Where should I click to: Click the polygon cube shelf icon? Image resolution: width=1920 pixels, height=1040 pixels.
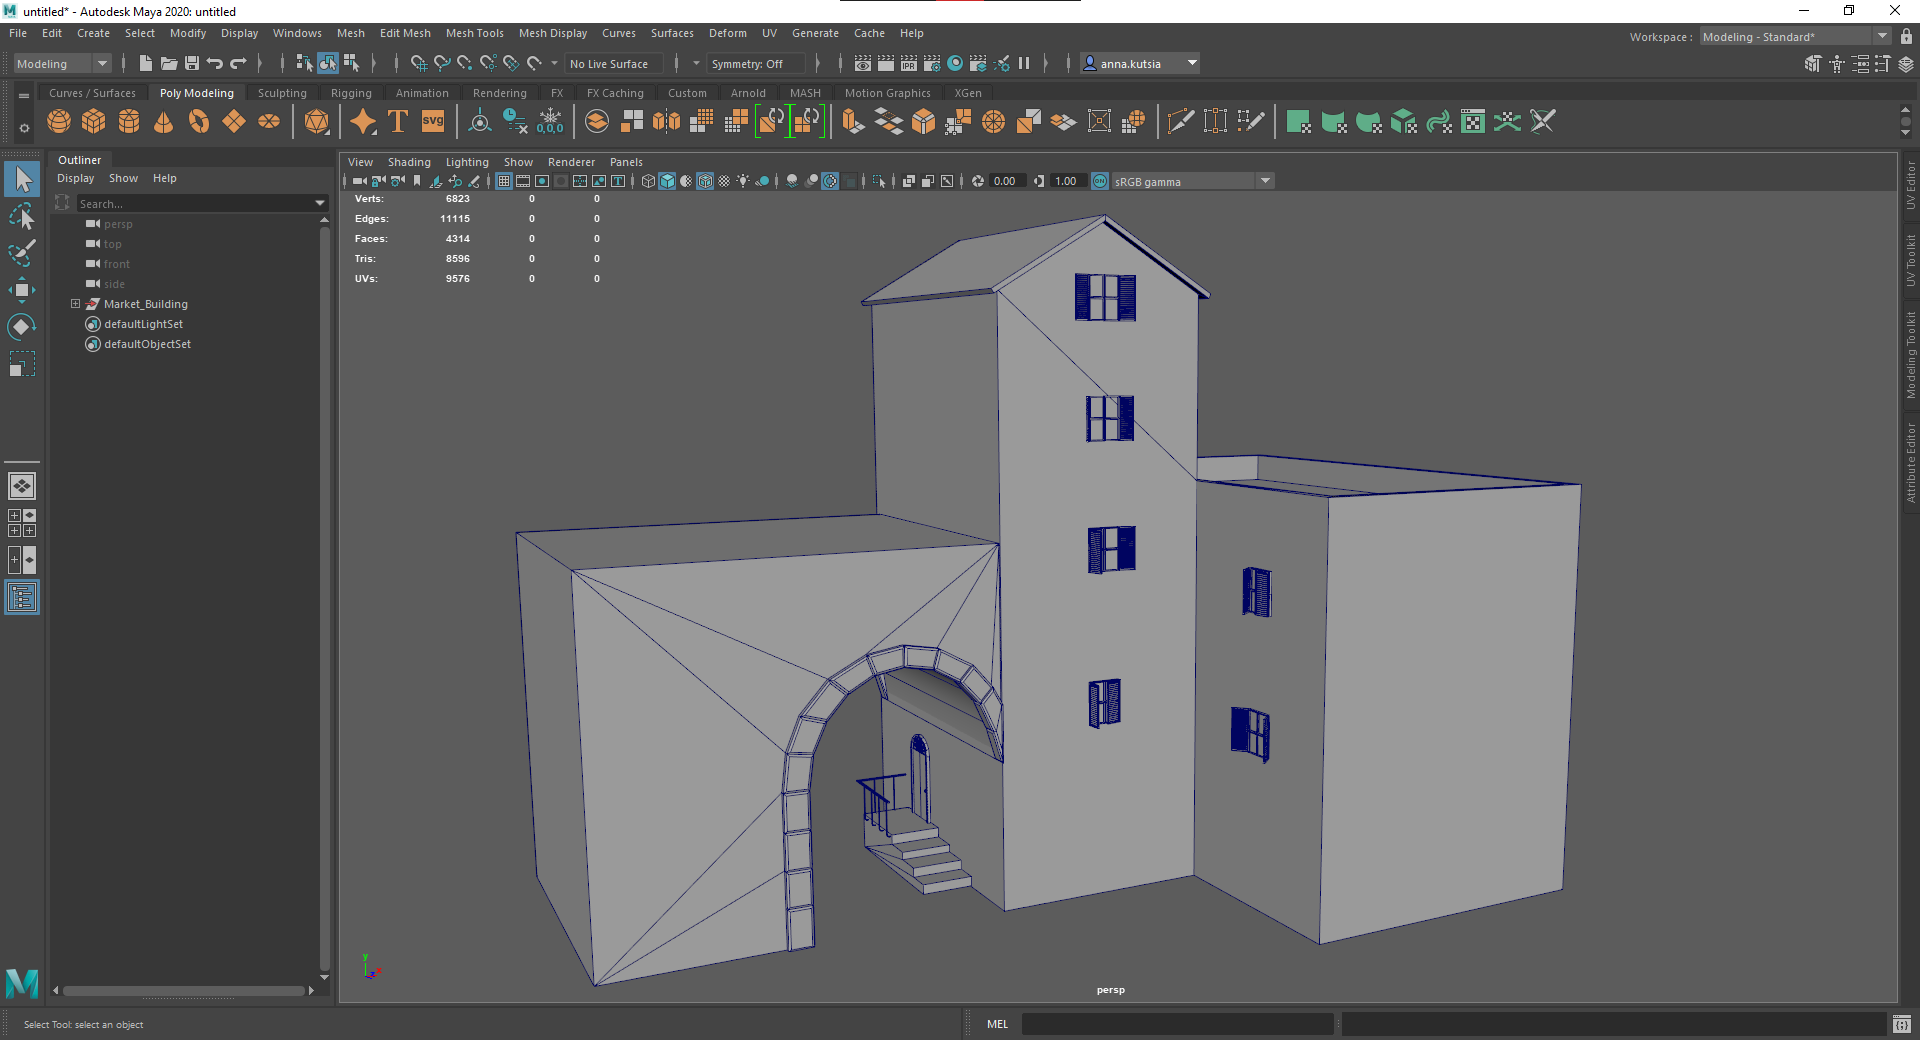click(94, 122)
